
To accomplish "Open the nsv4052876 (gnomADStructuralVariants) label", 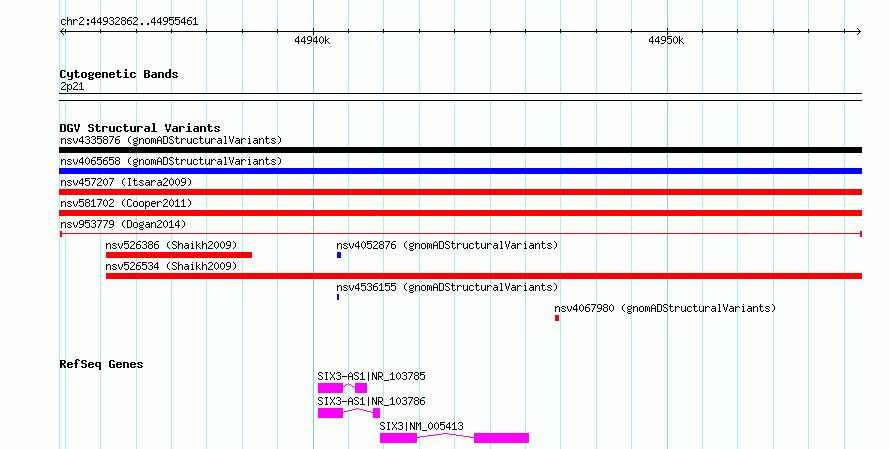I will pyautogui.click(x=447, y=245).
